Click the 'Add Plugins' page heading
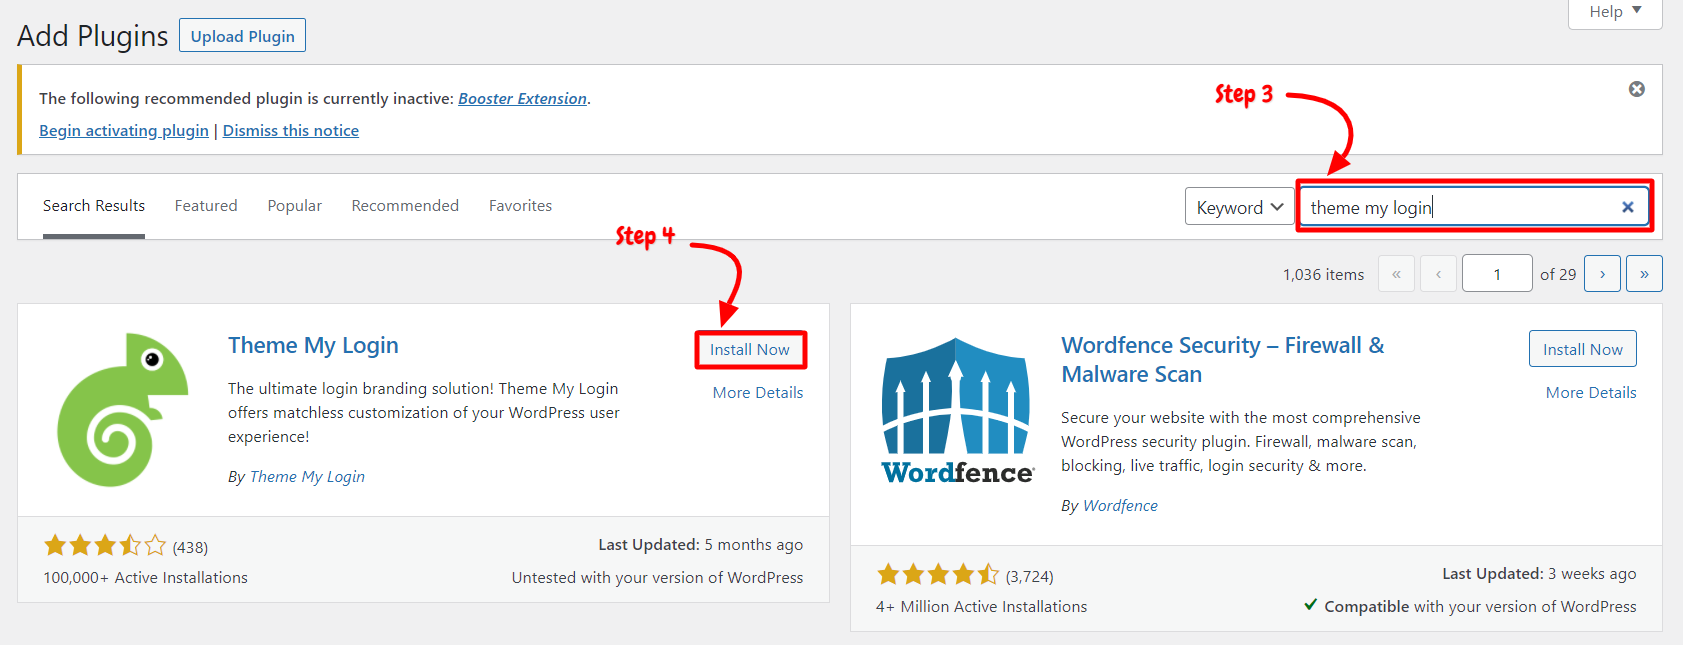 coord(93,36)
